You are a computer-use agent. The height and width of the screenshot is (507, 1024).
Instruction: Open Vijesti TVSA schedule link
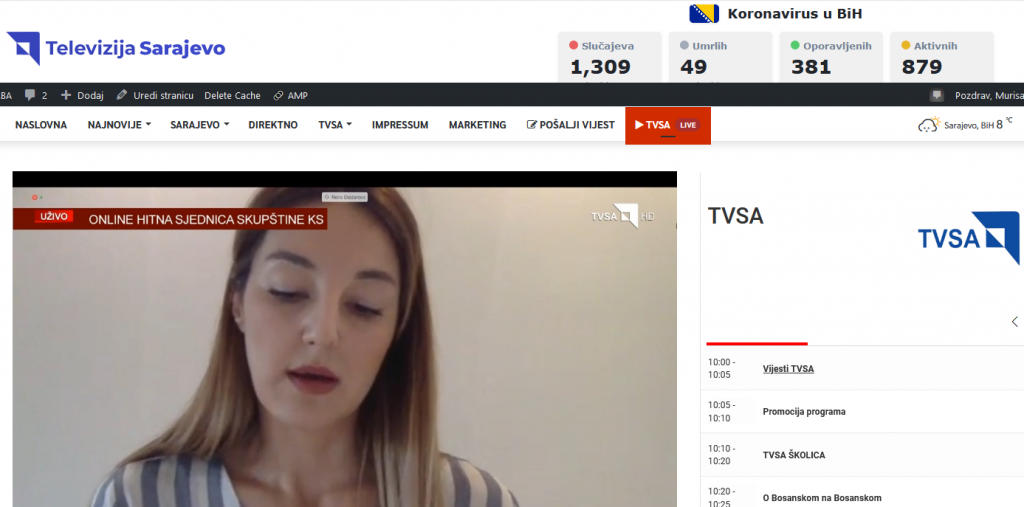click(x=788, y=369)
